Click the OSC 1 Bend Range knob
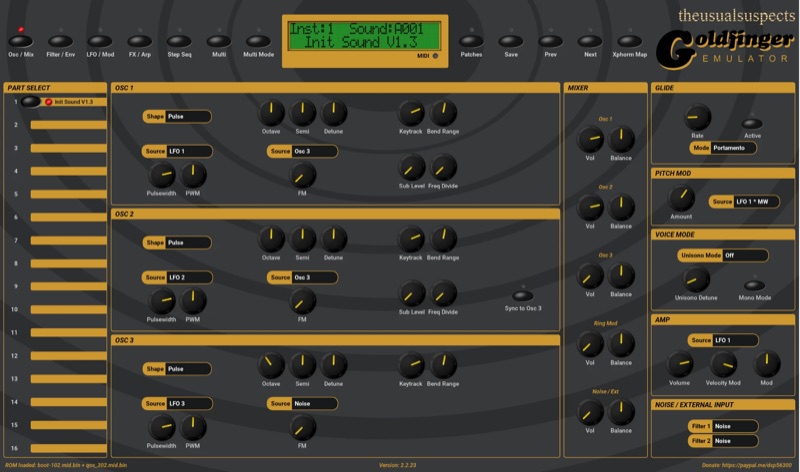The width and height of the screenshot is (800, 472). pos(443,113)
